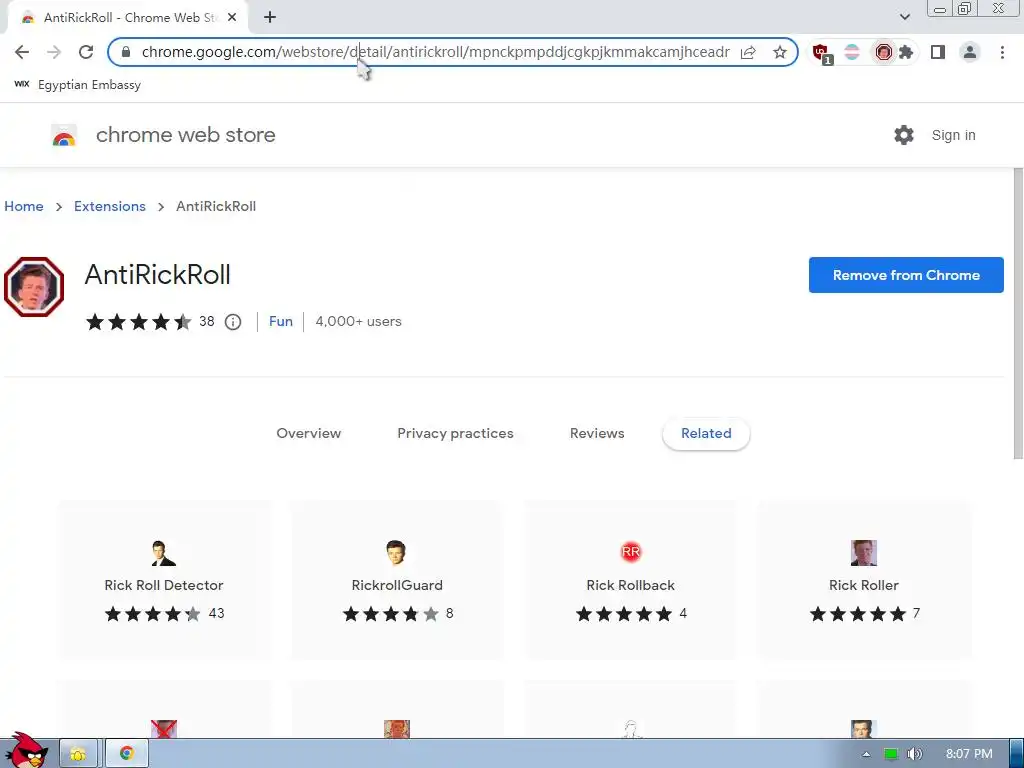Click the AntiRickRoll extension logo image
The width and height of the screenshot is (1024, 768).
[34, 287]
